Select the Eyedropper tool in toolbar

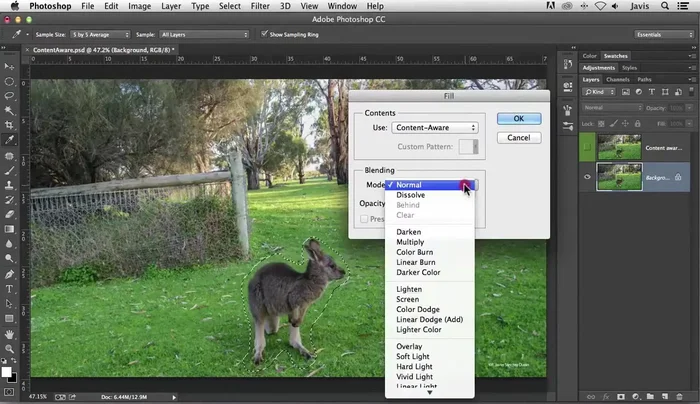point(9,141)
